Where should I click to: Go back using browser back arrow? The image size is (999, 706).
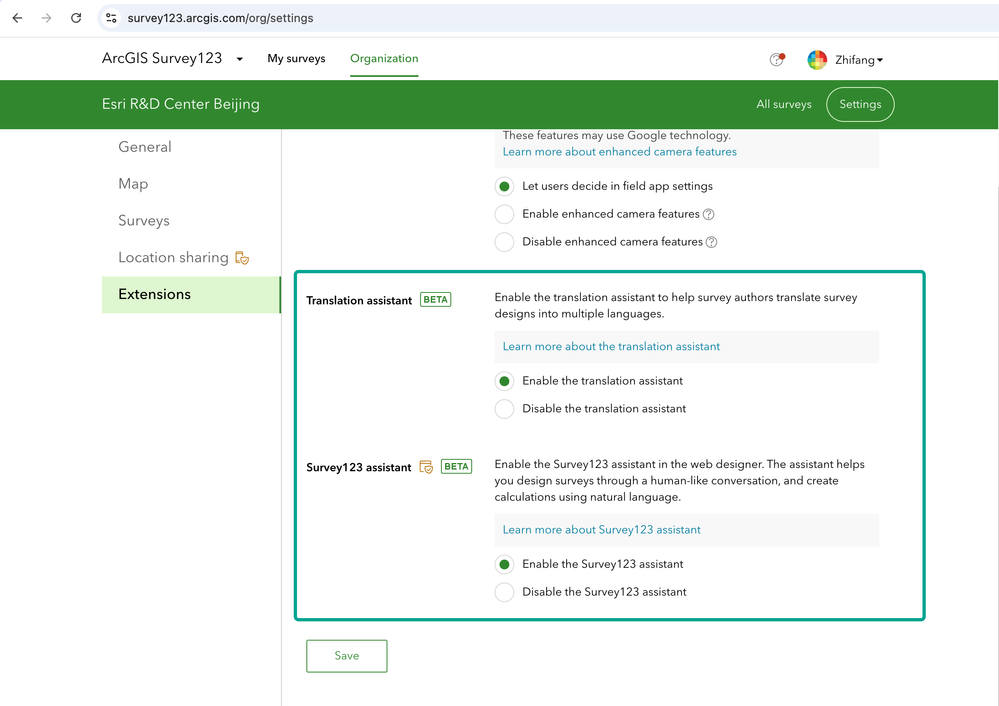17,18
